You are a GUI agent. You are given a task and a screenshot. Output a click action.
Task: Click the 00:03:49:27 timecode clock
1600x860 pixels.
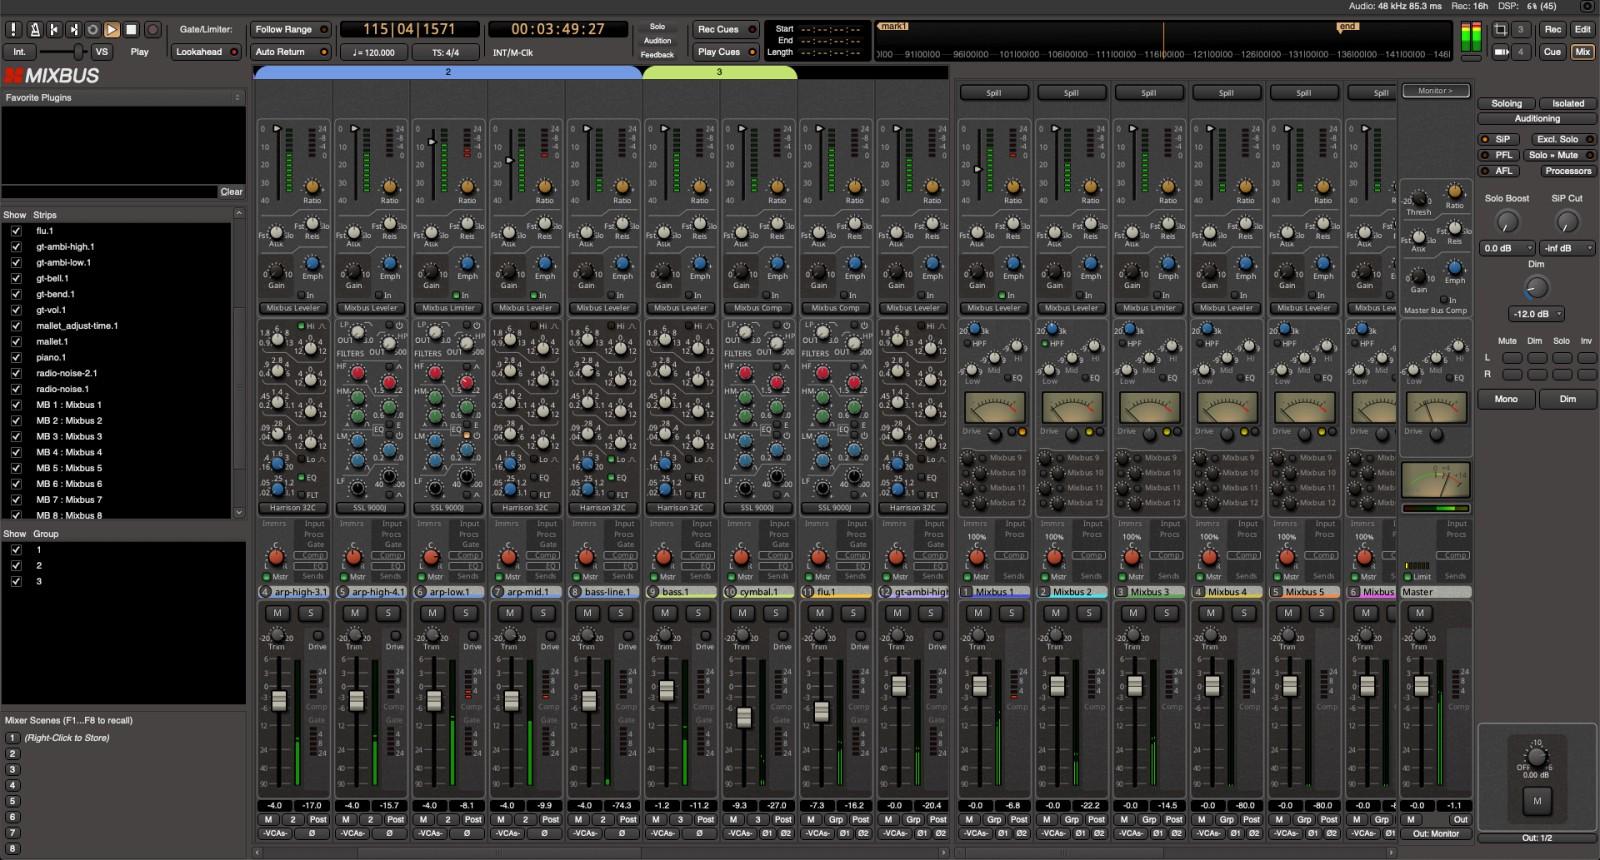557,30
